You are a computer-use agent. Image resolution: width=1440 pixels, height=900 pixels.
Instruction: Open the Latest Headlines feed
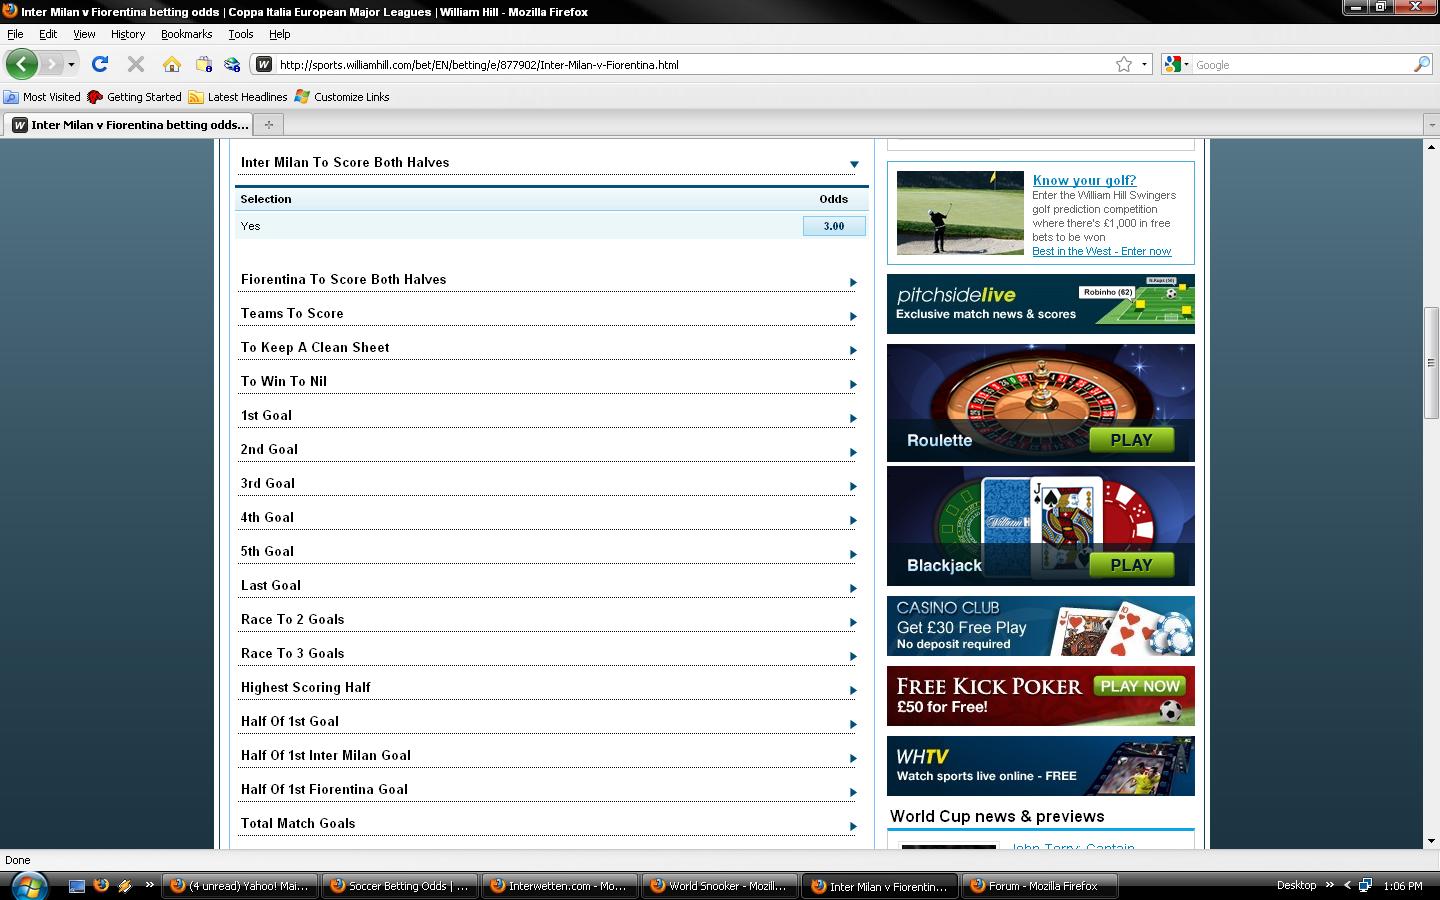coord(238,97)
